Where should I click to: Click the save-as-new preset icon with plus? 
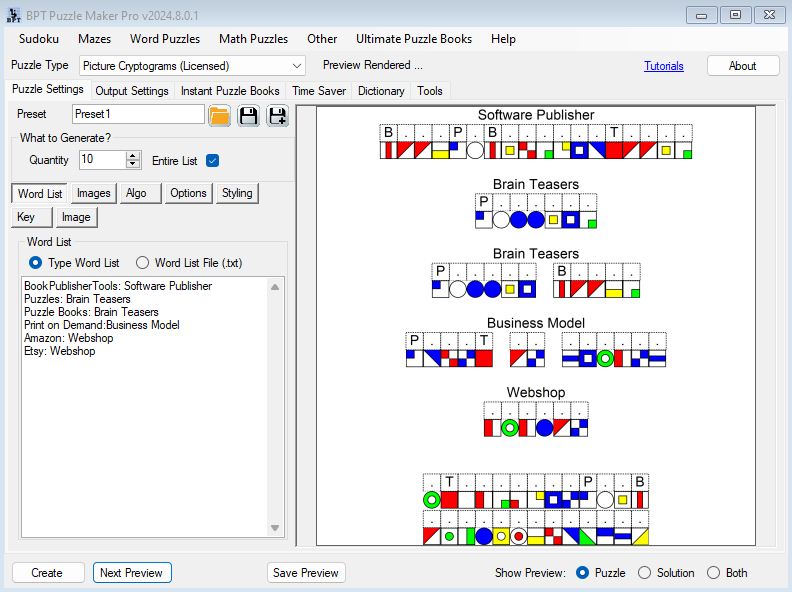[277, 115]
